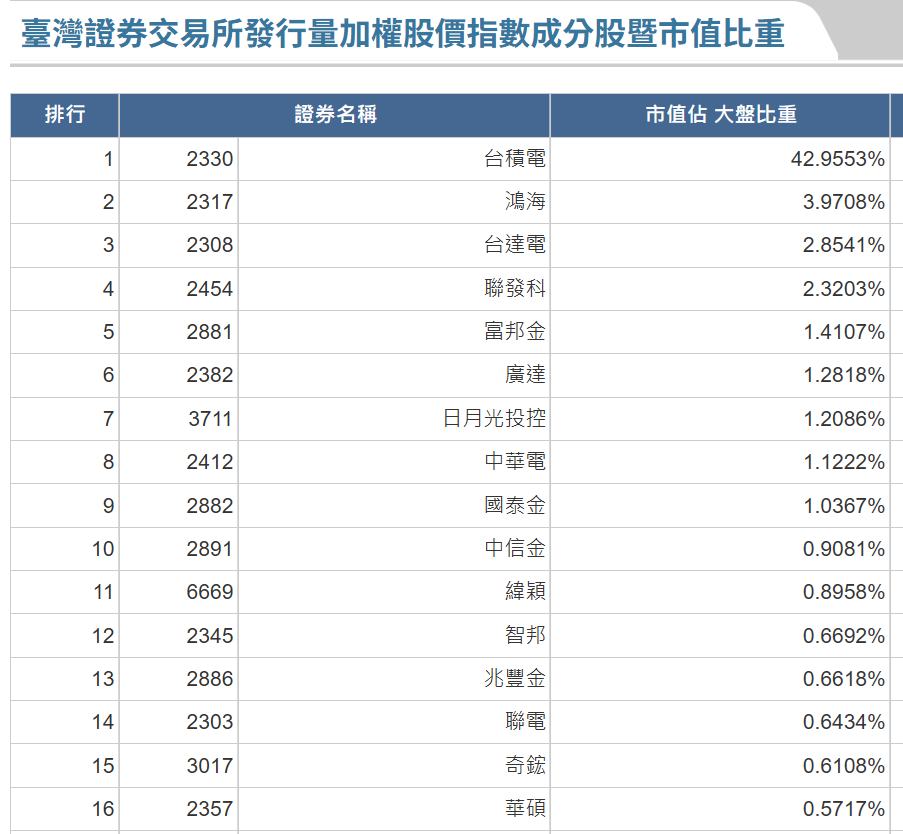Click the 1.0367% weight cell
Image resolution: width=903 pixels, height=834 pixels.
click(x=844, y=506)
